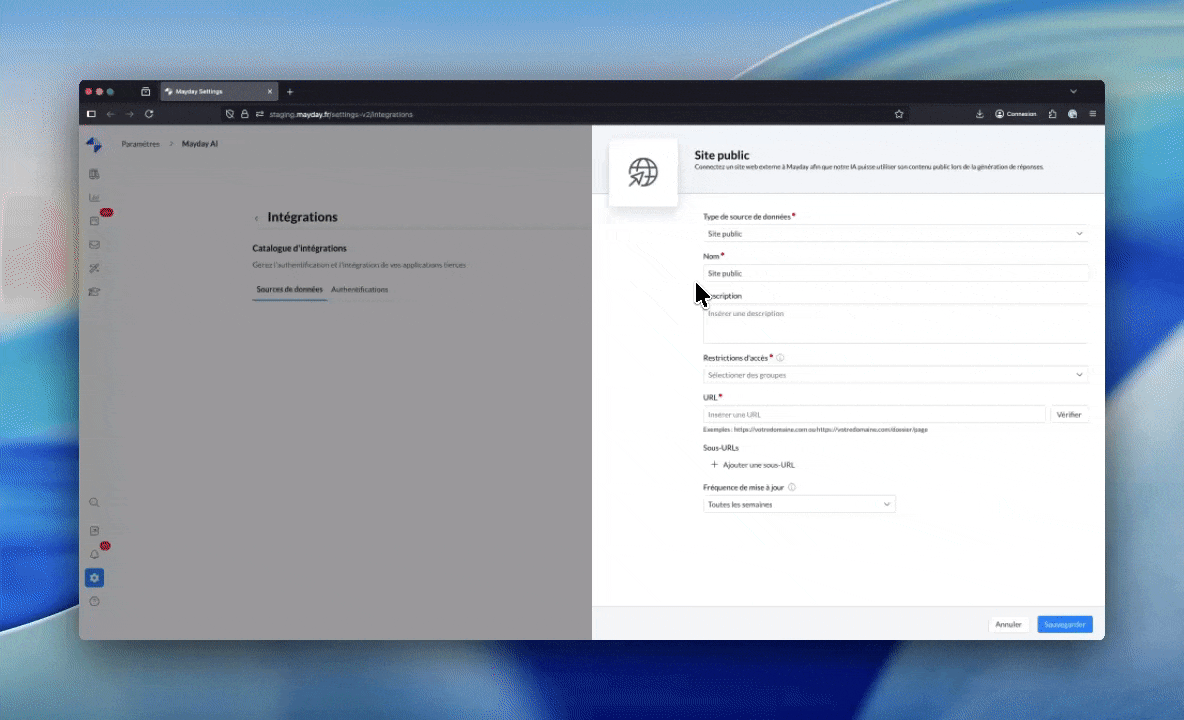Click the search magnifier icon in the sidebar

pyautogui.click(x=95, y=503)
